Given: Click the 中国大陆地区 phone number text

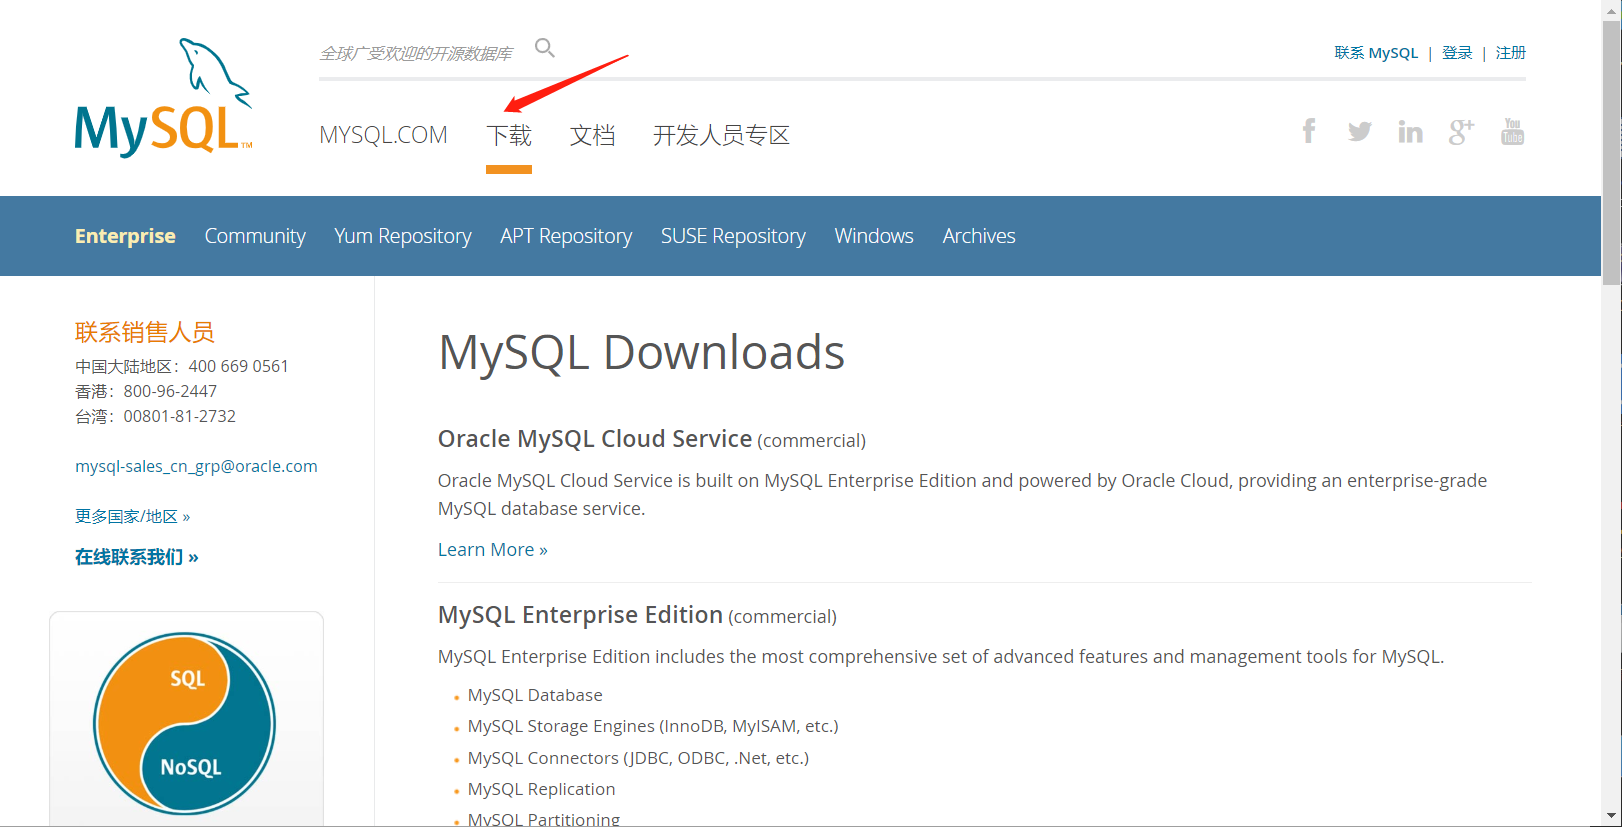Looking at the screenshot, I should tap(182, 366).
